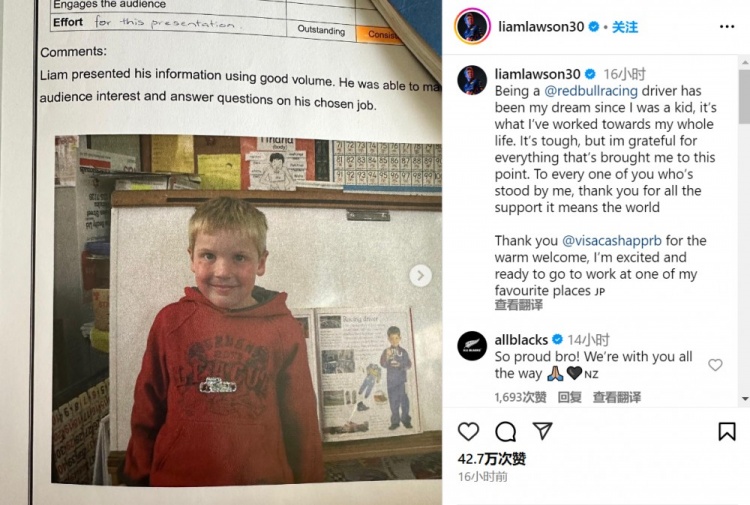Open the three-dot more options menu
The width and height of the screenshot is (750, 505).
click(x=727, y=27)
